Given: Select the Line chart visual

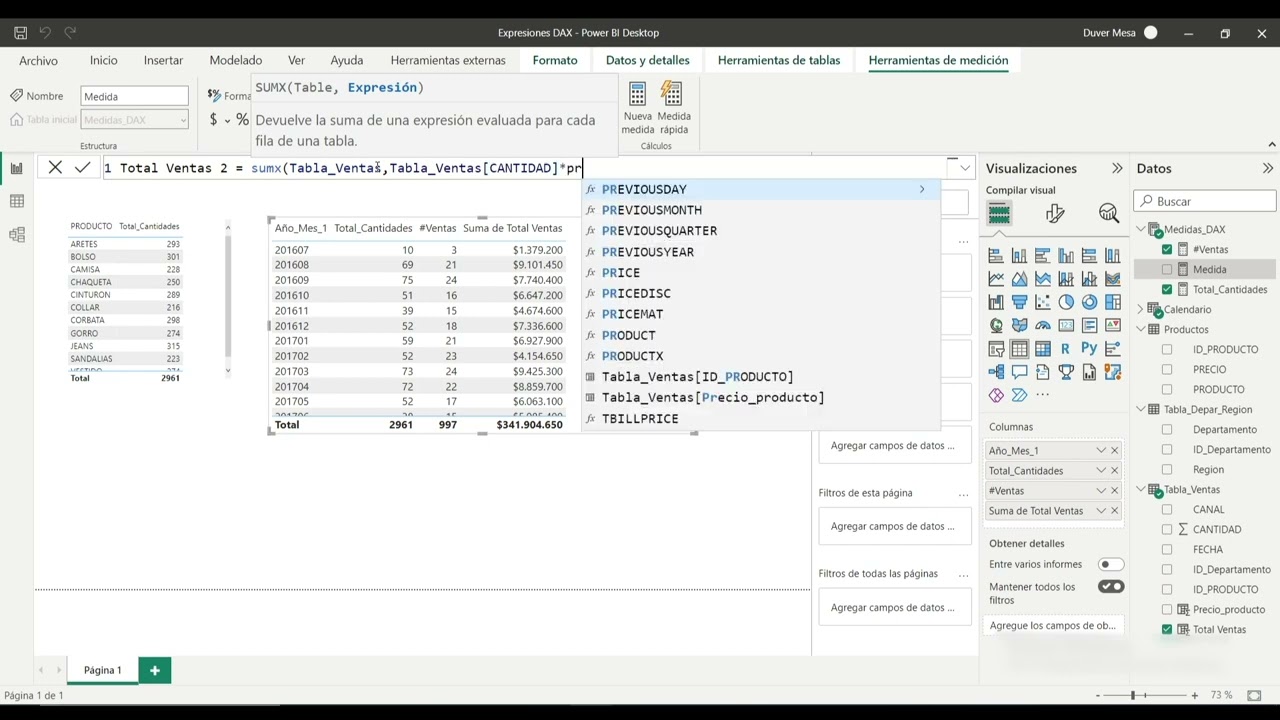Looking at the screenshot, I should (996, 279).
